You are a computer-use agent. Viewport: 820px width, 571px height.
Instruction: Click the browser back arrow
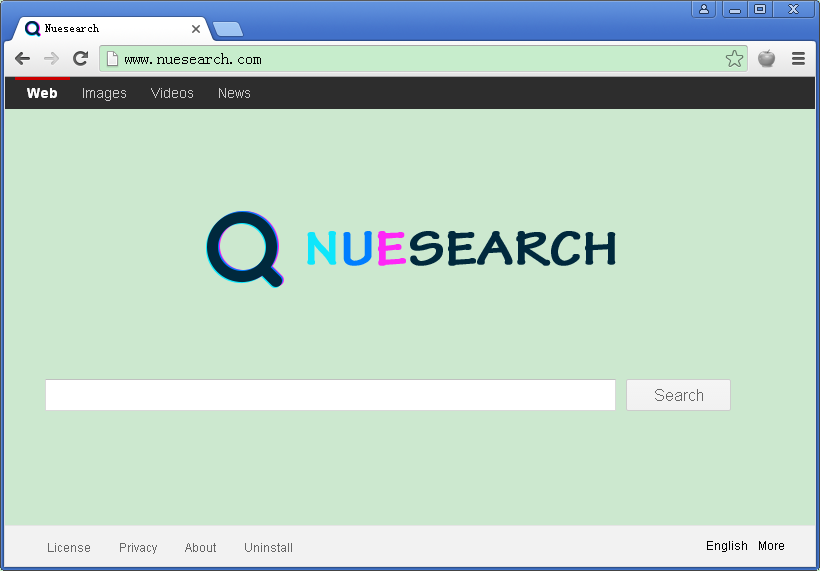pos(22,59)
